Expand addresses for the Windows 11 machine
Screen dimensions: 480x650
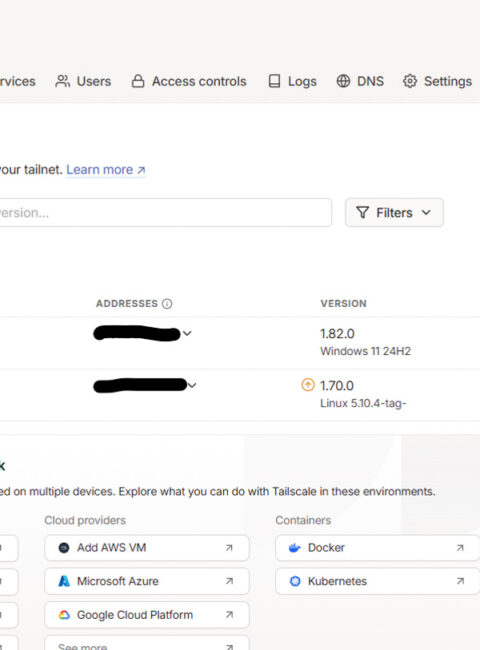pyautogui.click(x=187, y=333)
